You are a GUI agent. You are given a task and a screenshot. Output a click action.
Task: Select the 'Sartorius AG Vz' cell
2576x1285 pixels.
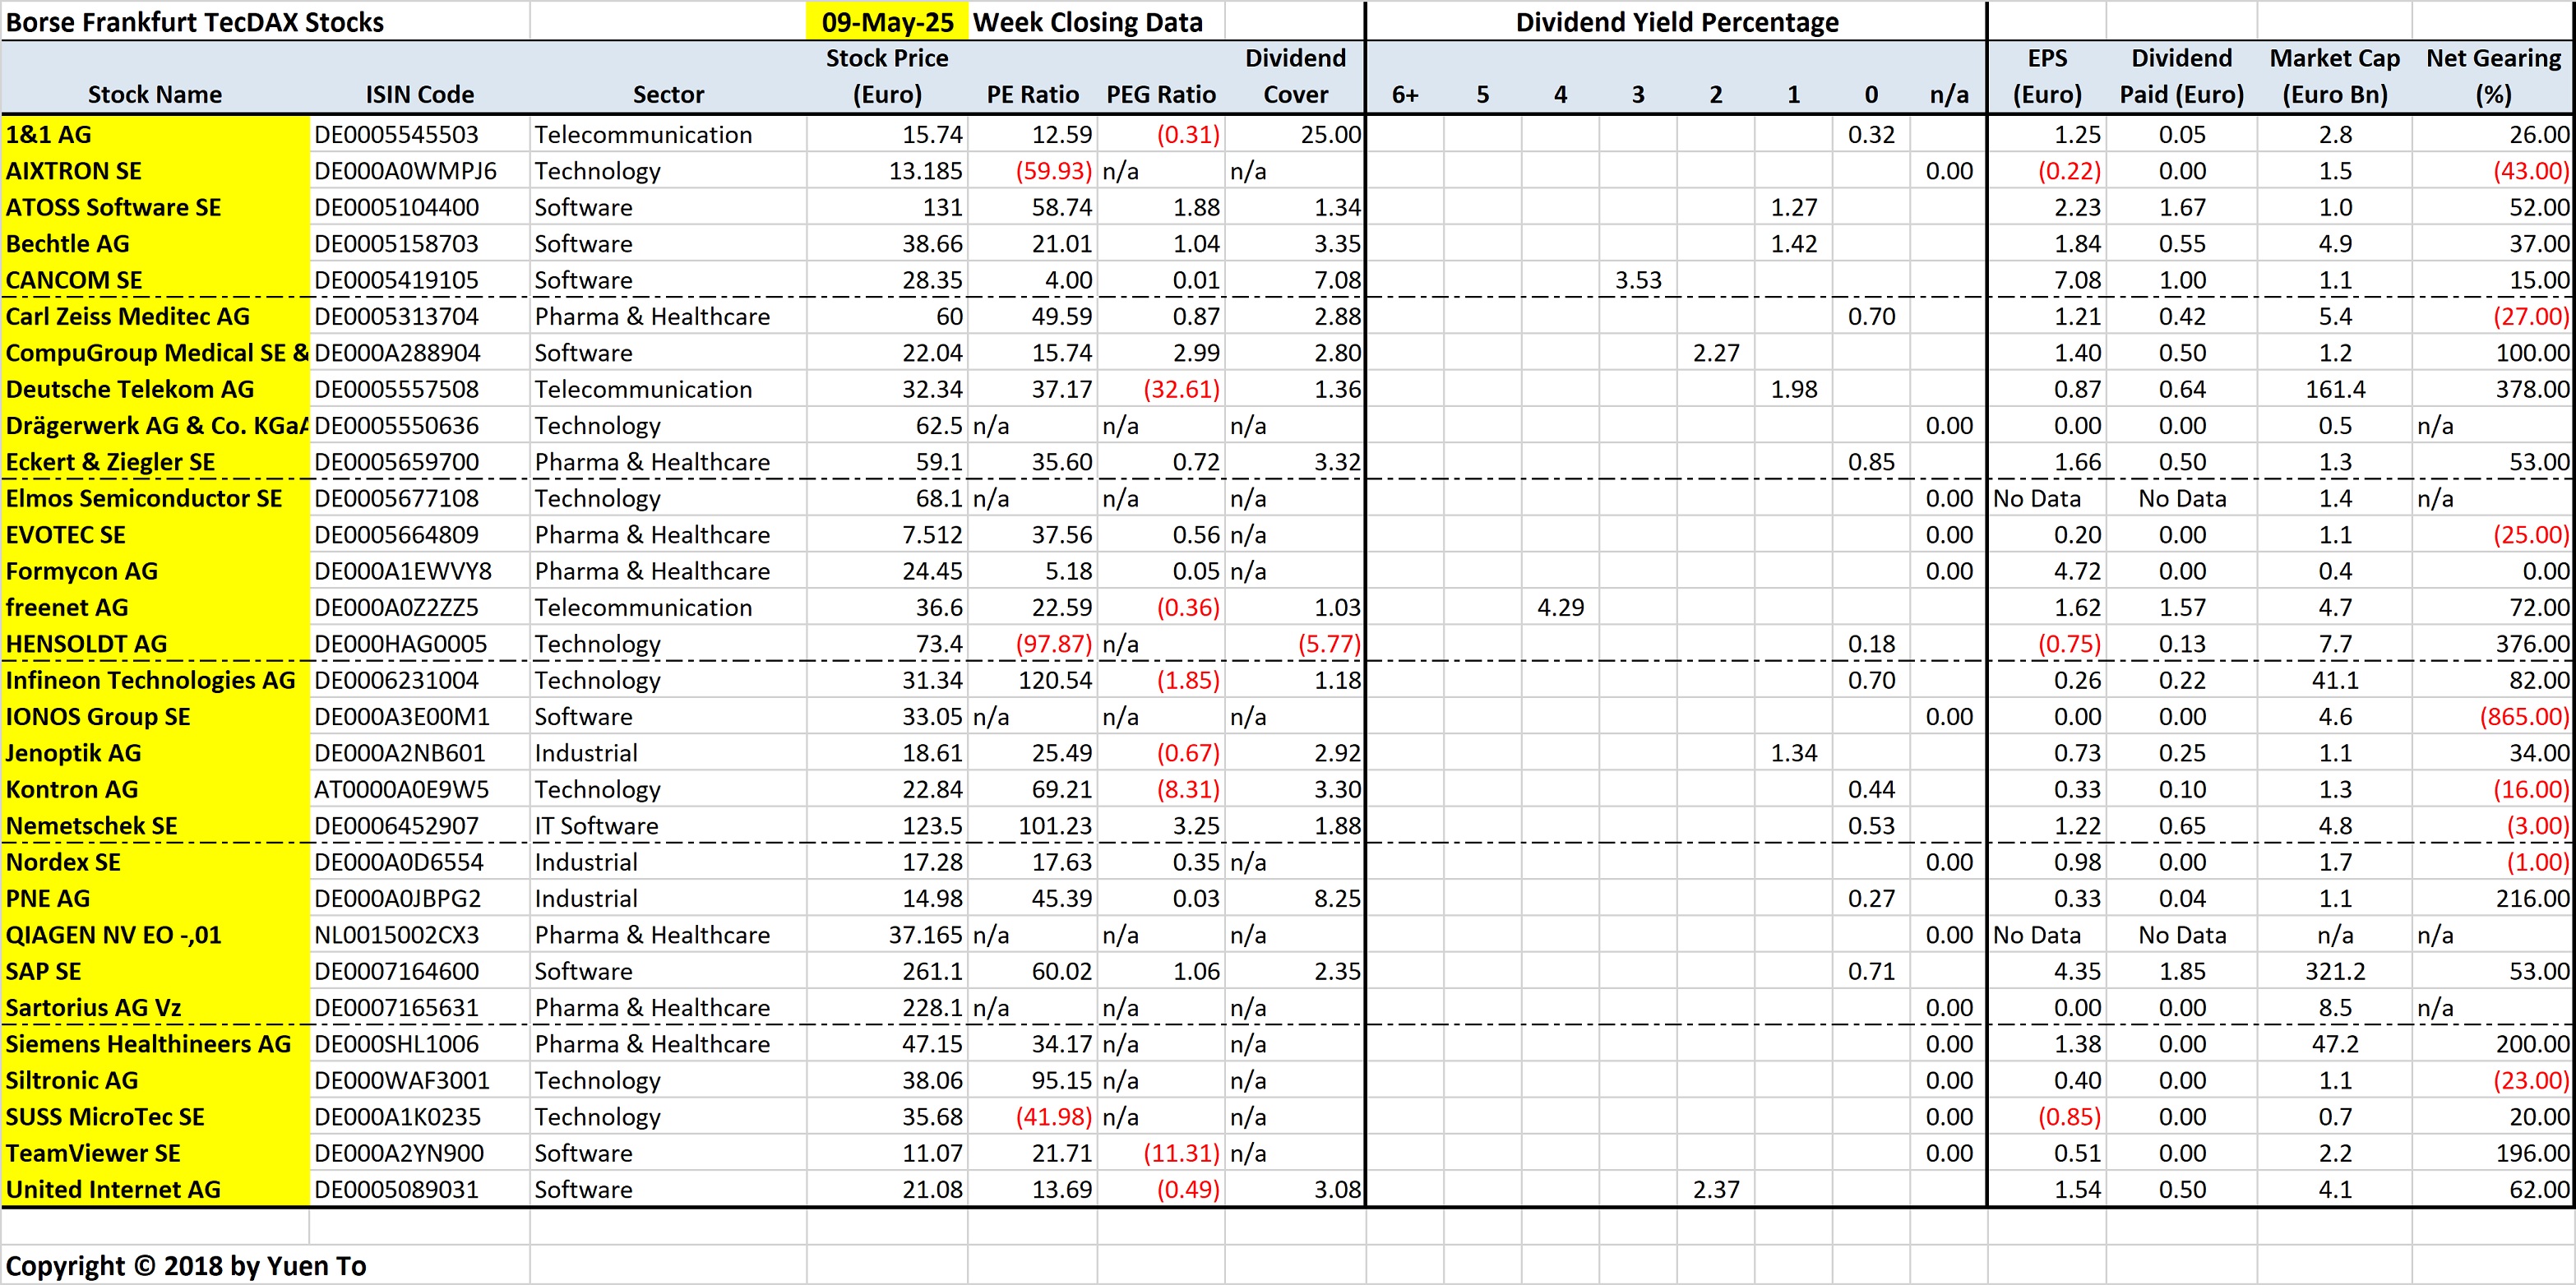[x=155, y=1008]
